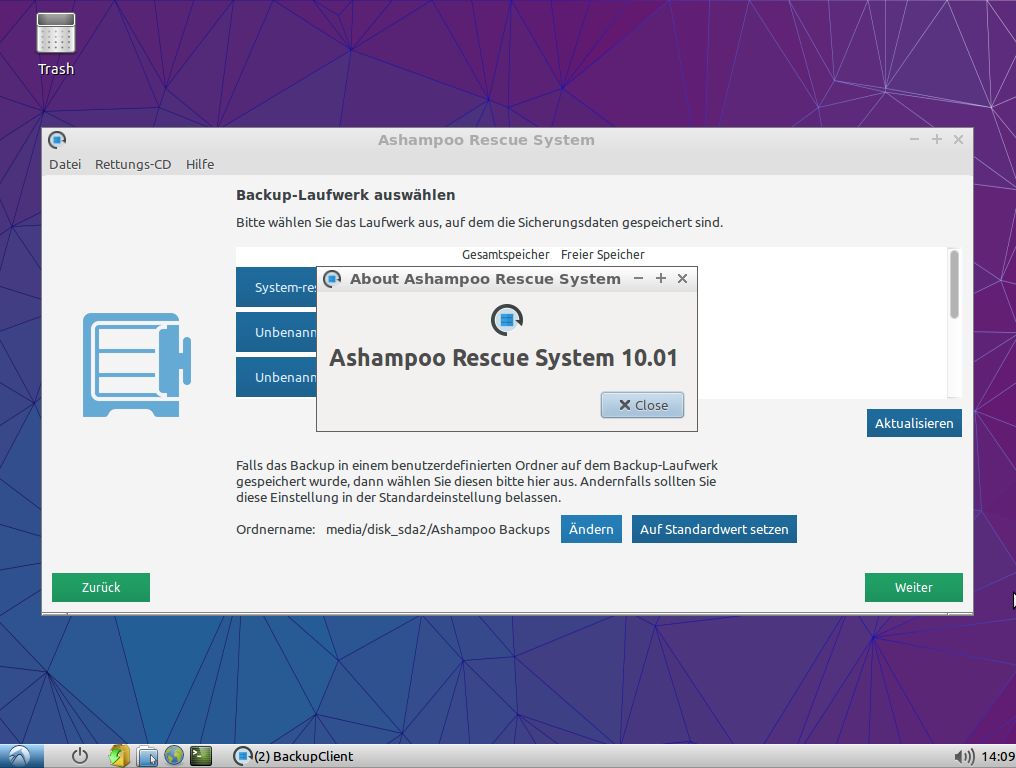Viewport: 1016px width, 768px height.
Task: Maximize the Ashampoo Rescue System main window
Action: point(936,139)
